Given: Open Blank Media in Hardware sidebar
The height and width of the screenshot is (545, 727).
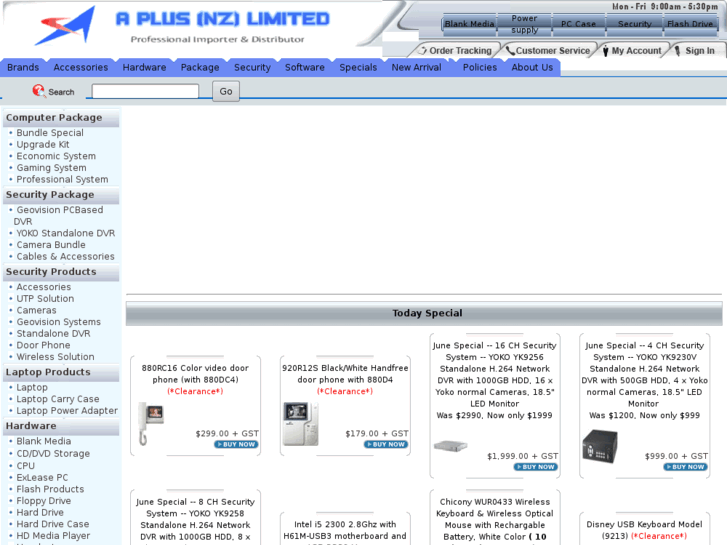Looking at the screenshot, I should pyautogui.click(x=44, y=441).
